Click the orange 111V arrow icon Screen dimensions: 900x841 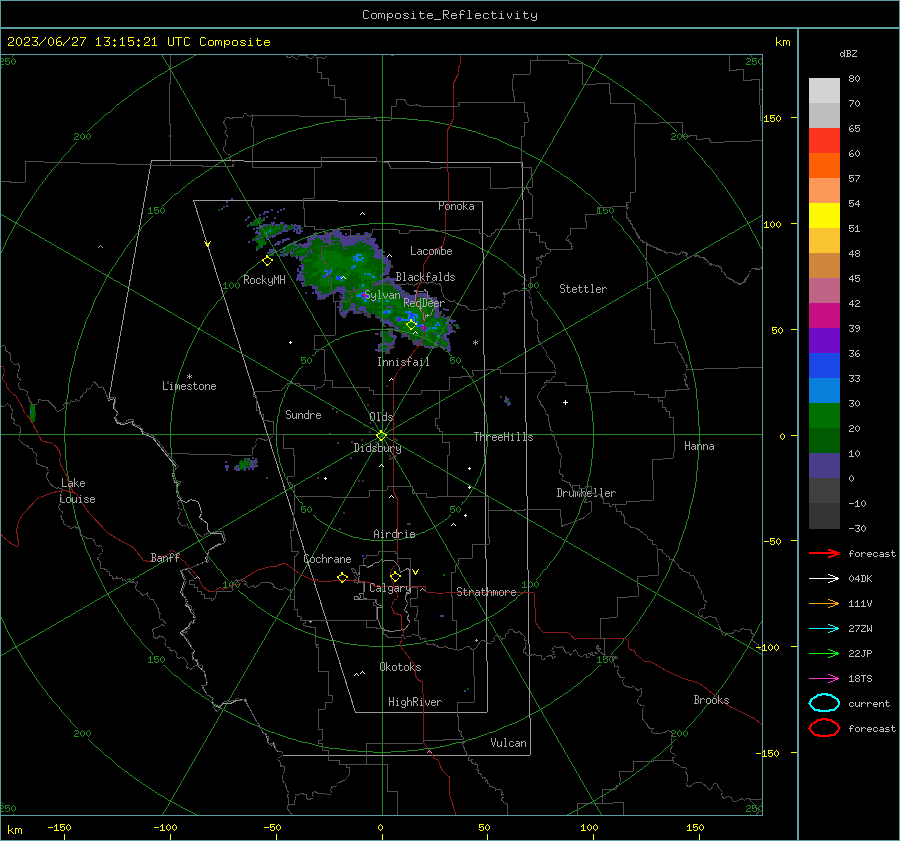pyautogui.click(x=824, y=603)
